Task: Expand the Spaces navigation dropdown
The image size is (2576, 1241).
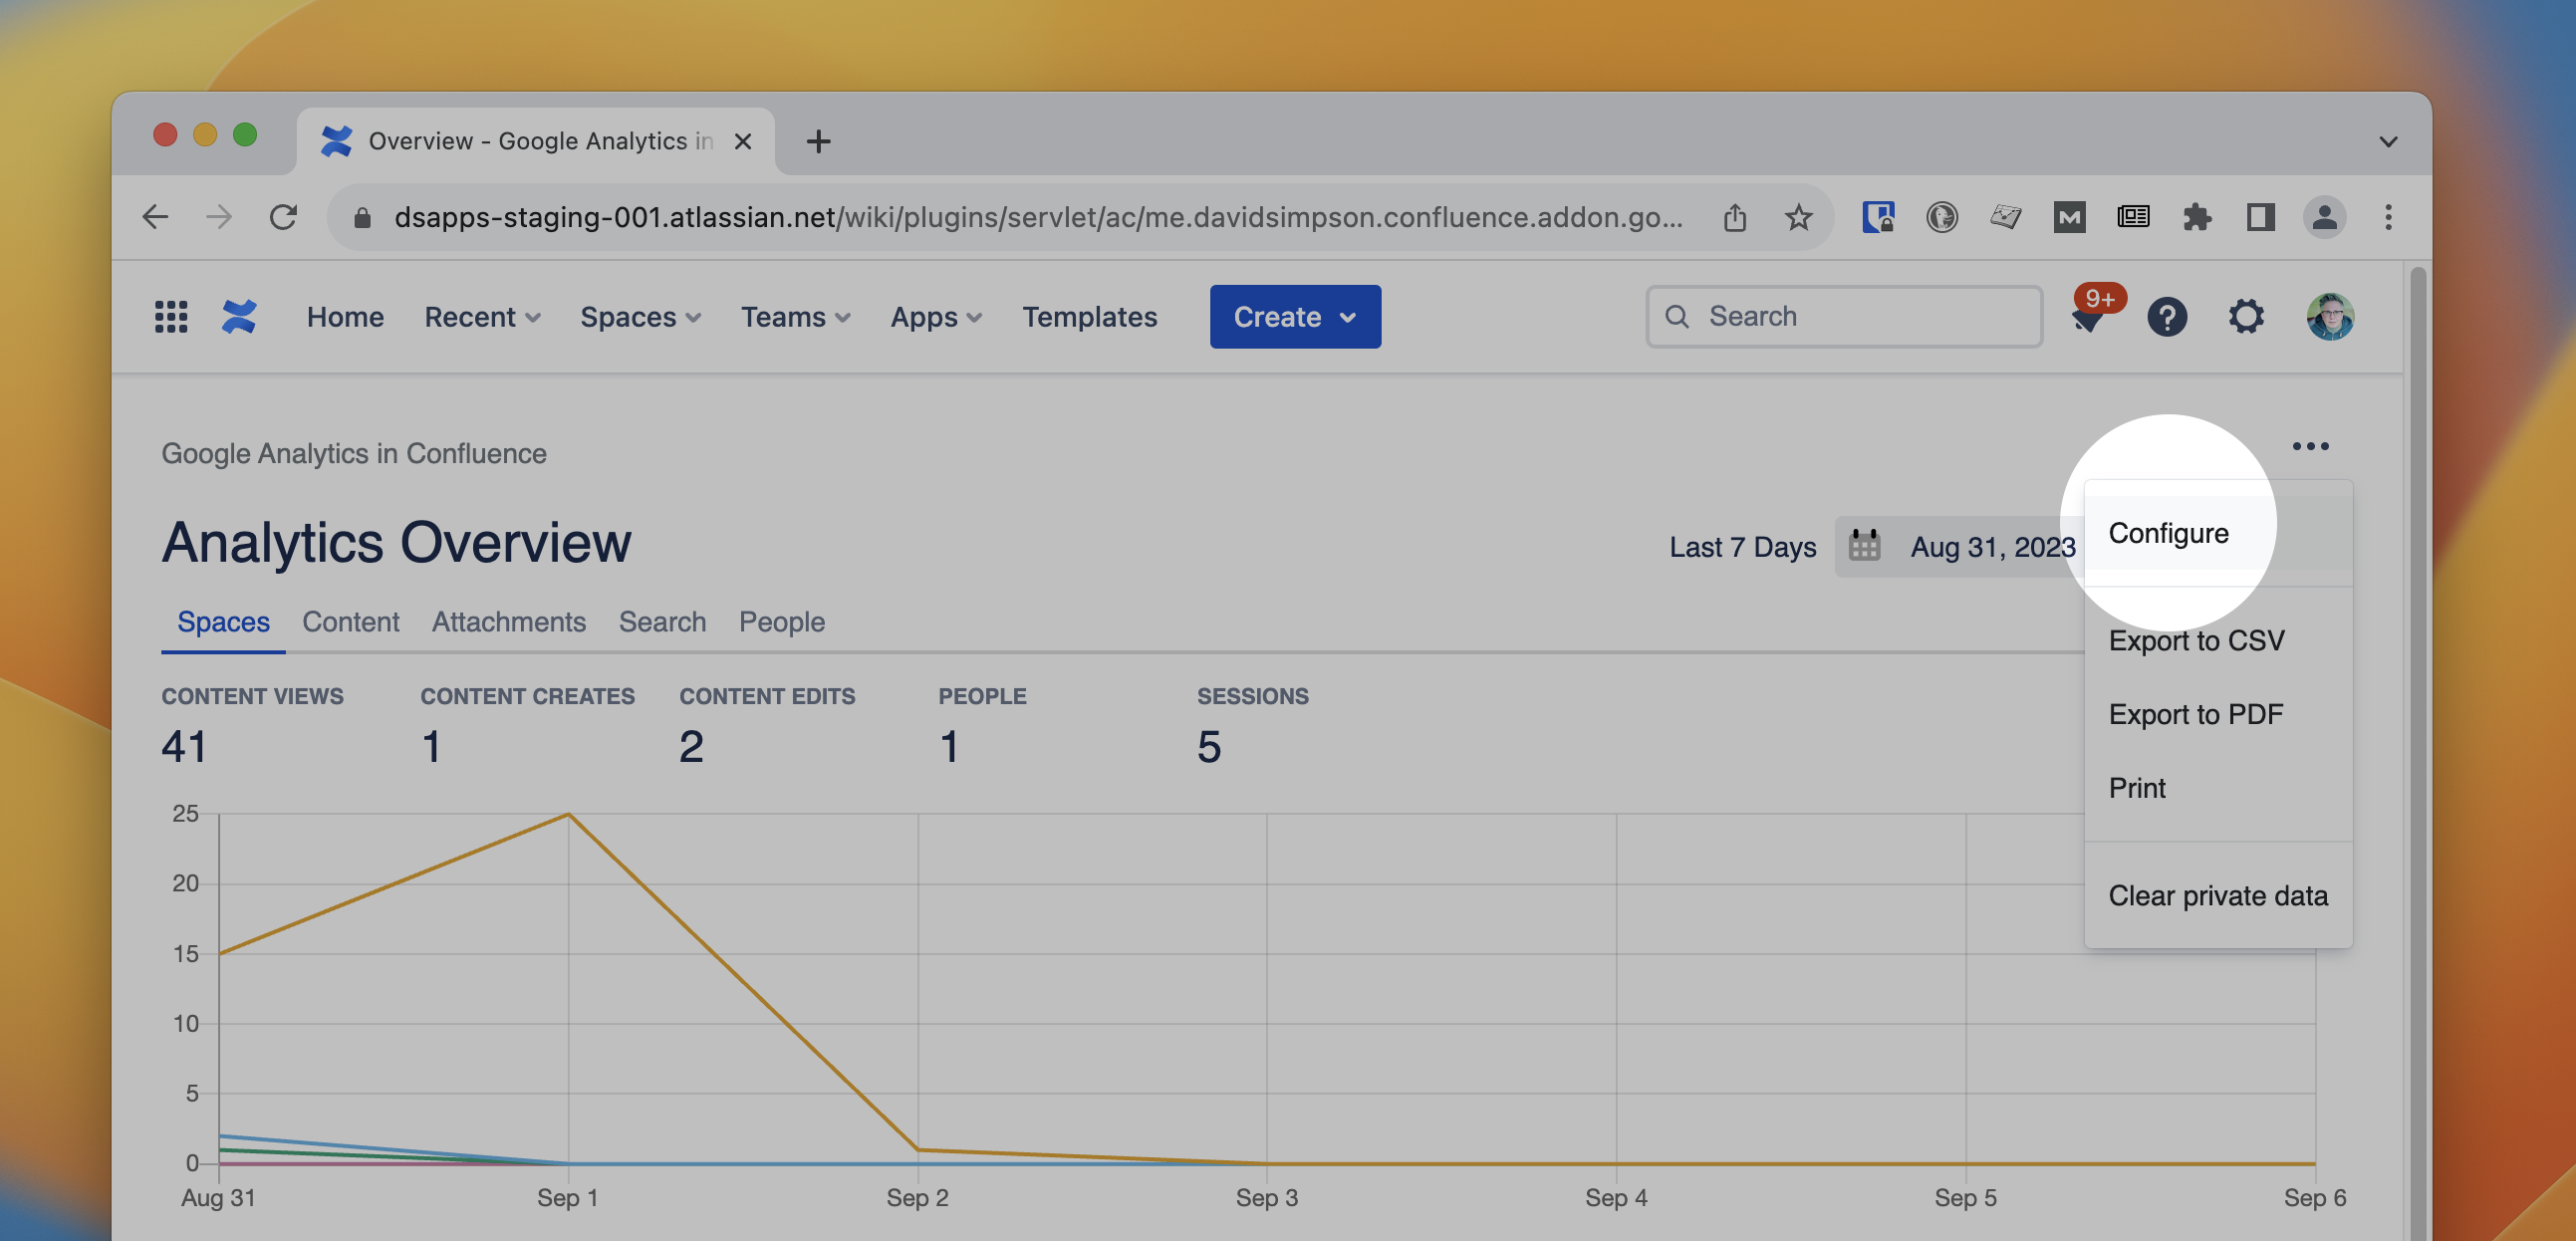Action: pos(640,317)
